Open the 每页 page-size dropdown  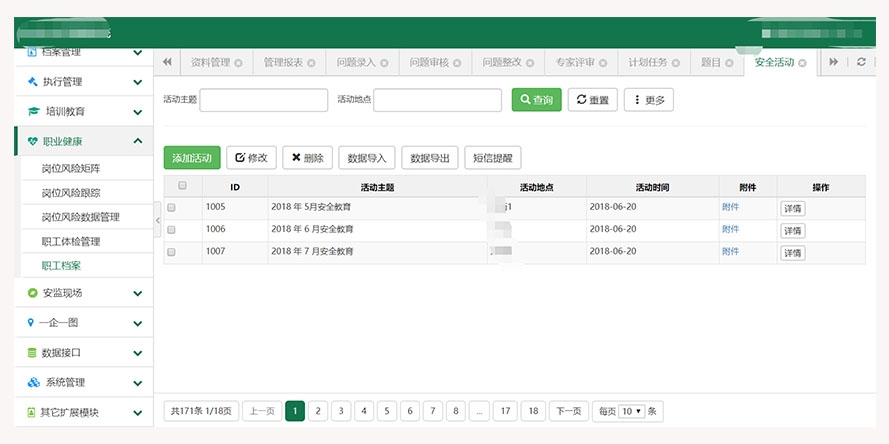(x=631, y=411)
